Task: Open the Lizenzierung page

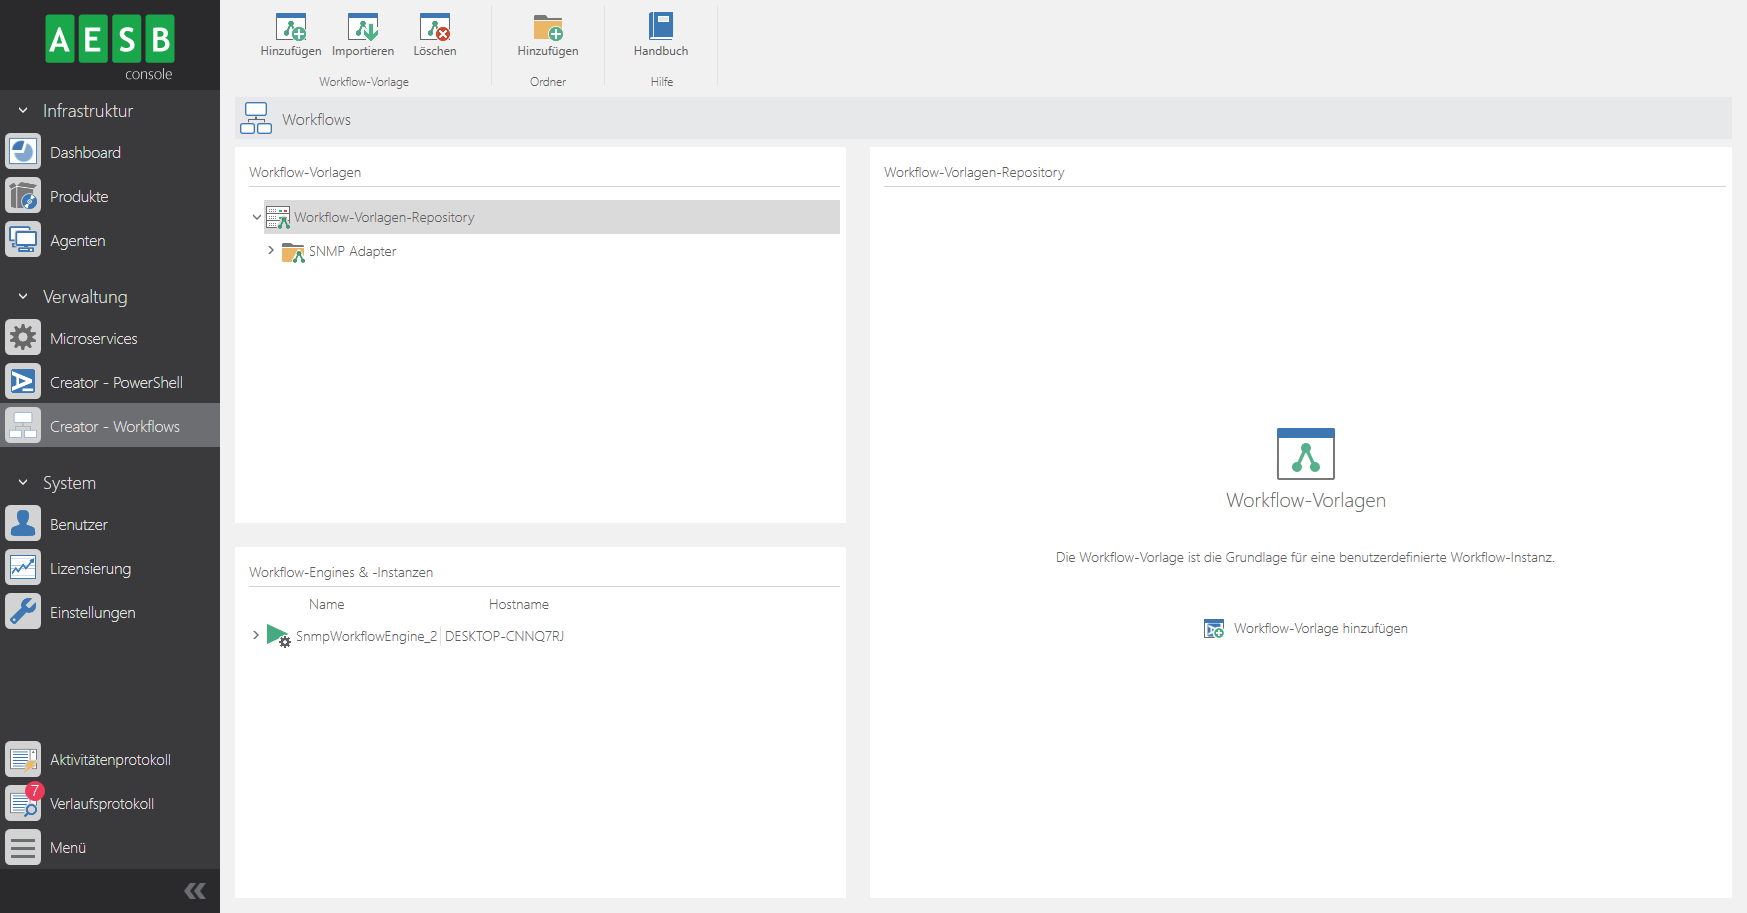Action: (x=90, y=569)
